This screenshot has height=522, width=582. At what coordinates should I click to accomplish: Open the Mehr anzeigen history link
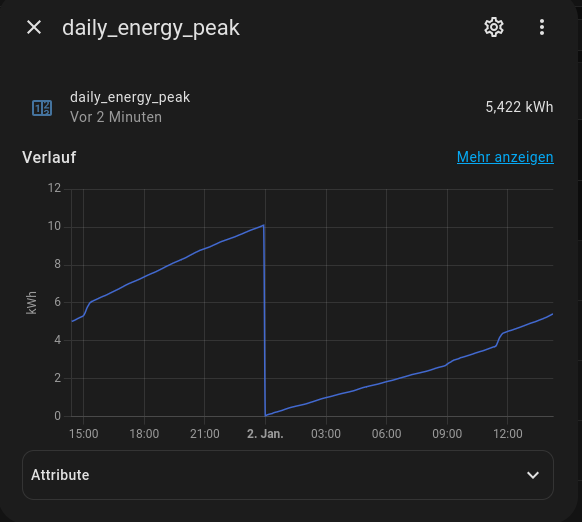point(505,157)
